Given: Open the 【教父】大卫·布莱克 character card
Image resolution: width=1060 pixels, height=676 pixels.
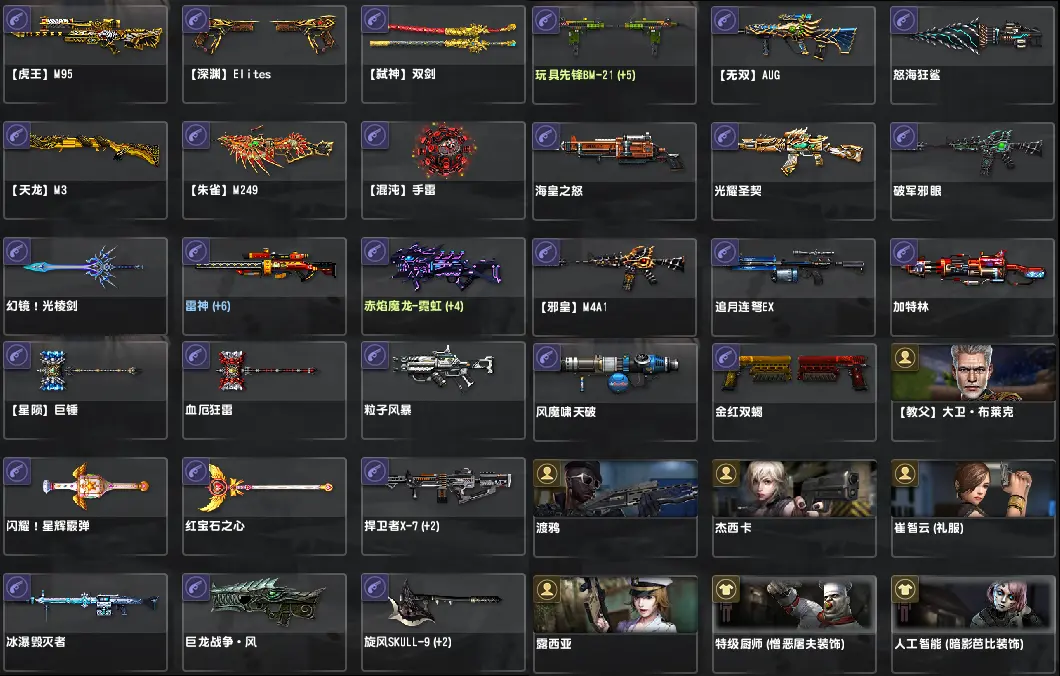Looking at the screenshot, I should click(973, 391).
